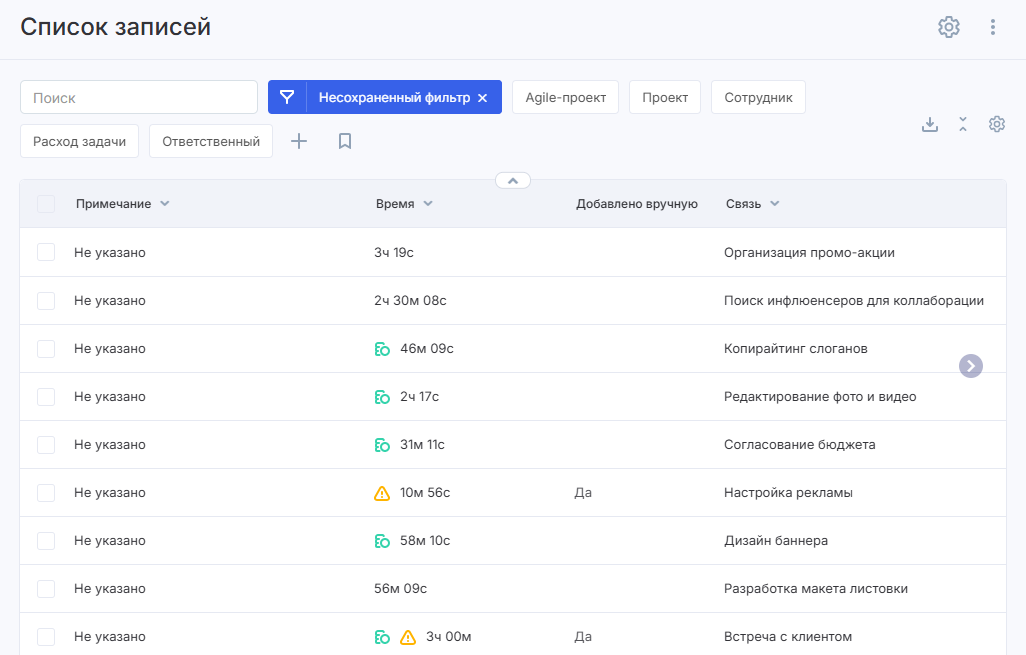This screenshot has height=655, width=1026.
Task: Open the three-dot more options menu
Action: 992,27
